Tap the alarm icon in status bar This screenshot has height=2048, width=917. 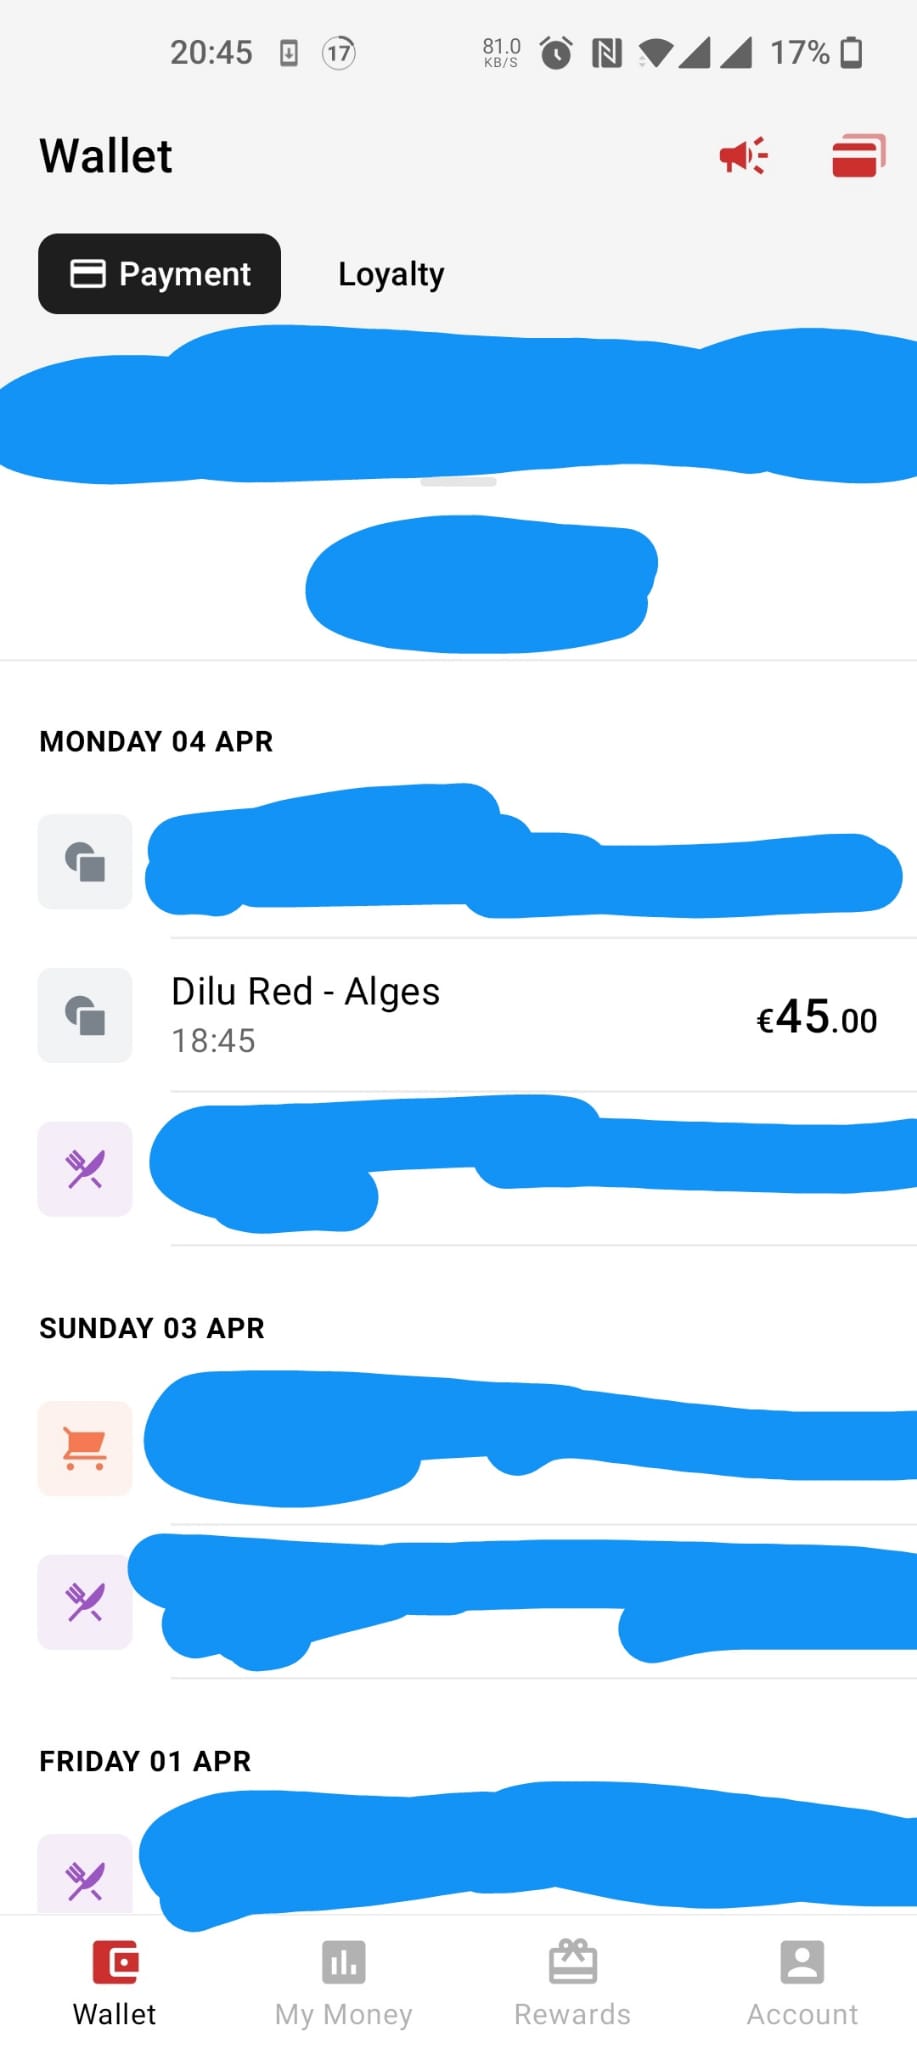(x=556, y=52)
